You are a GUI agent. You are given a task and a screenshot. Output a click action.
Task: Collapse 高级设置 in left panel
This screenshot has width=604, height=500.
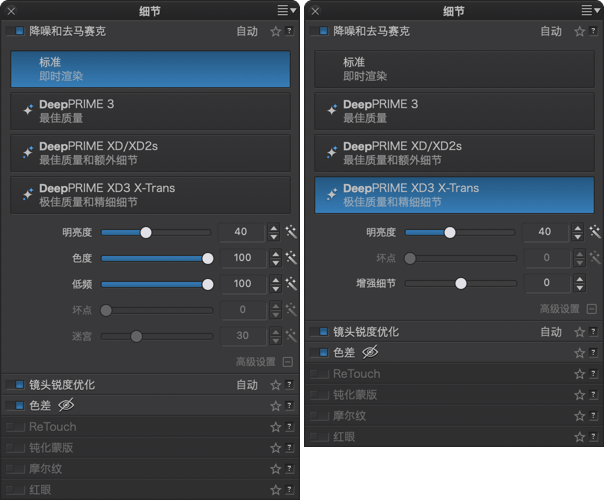288,362
